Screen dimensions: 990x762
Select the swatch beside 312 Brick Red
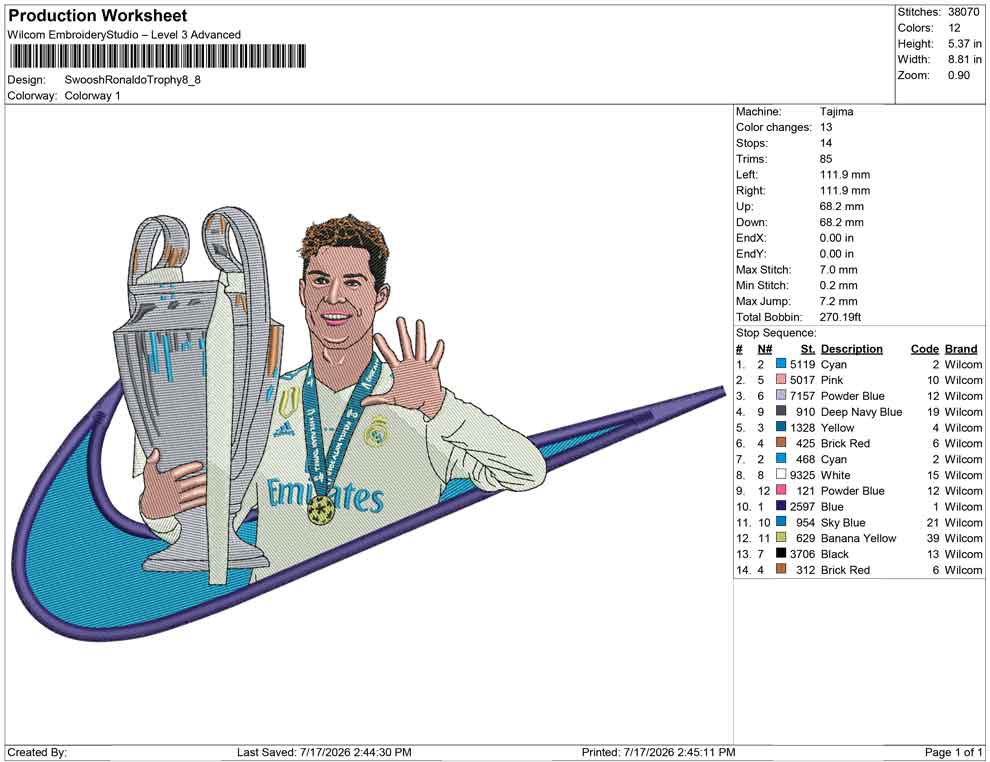(x=781, y=569)
